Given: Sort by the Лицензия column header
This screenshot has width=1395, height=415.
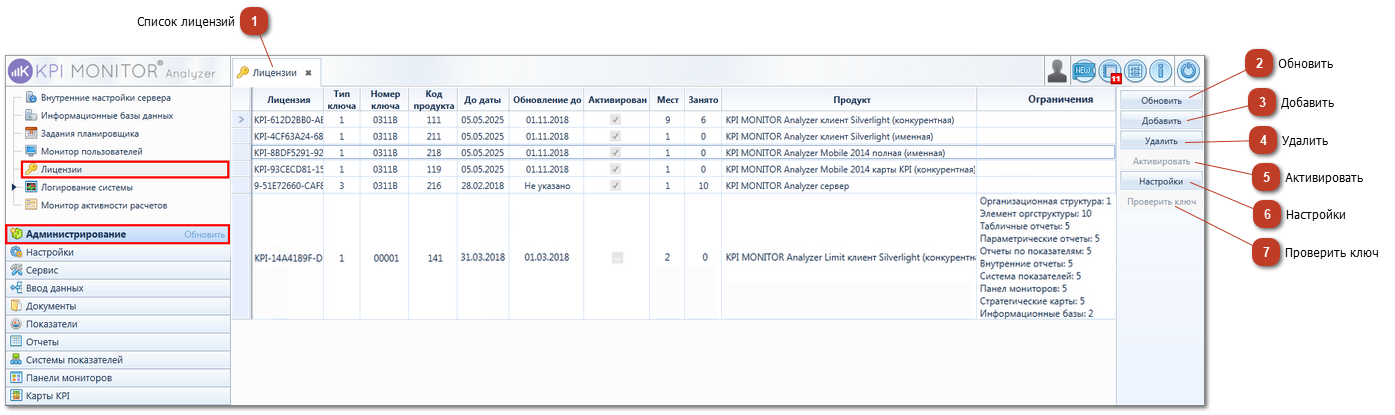Looking at the screenshot, I should [288, 100].
